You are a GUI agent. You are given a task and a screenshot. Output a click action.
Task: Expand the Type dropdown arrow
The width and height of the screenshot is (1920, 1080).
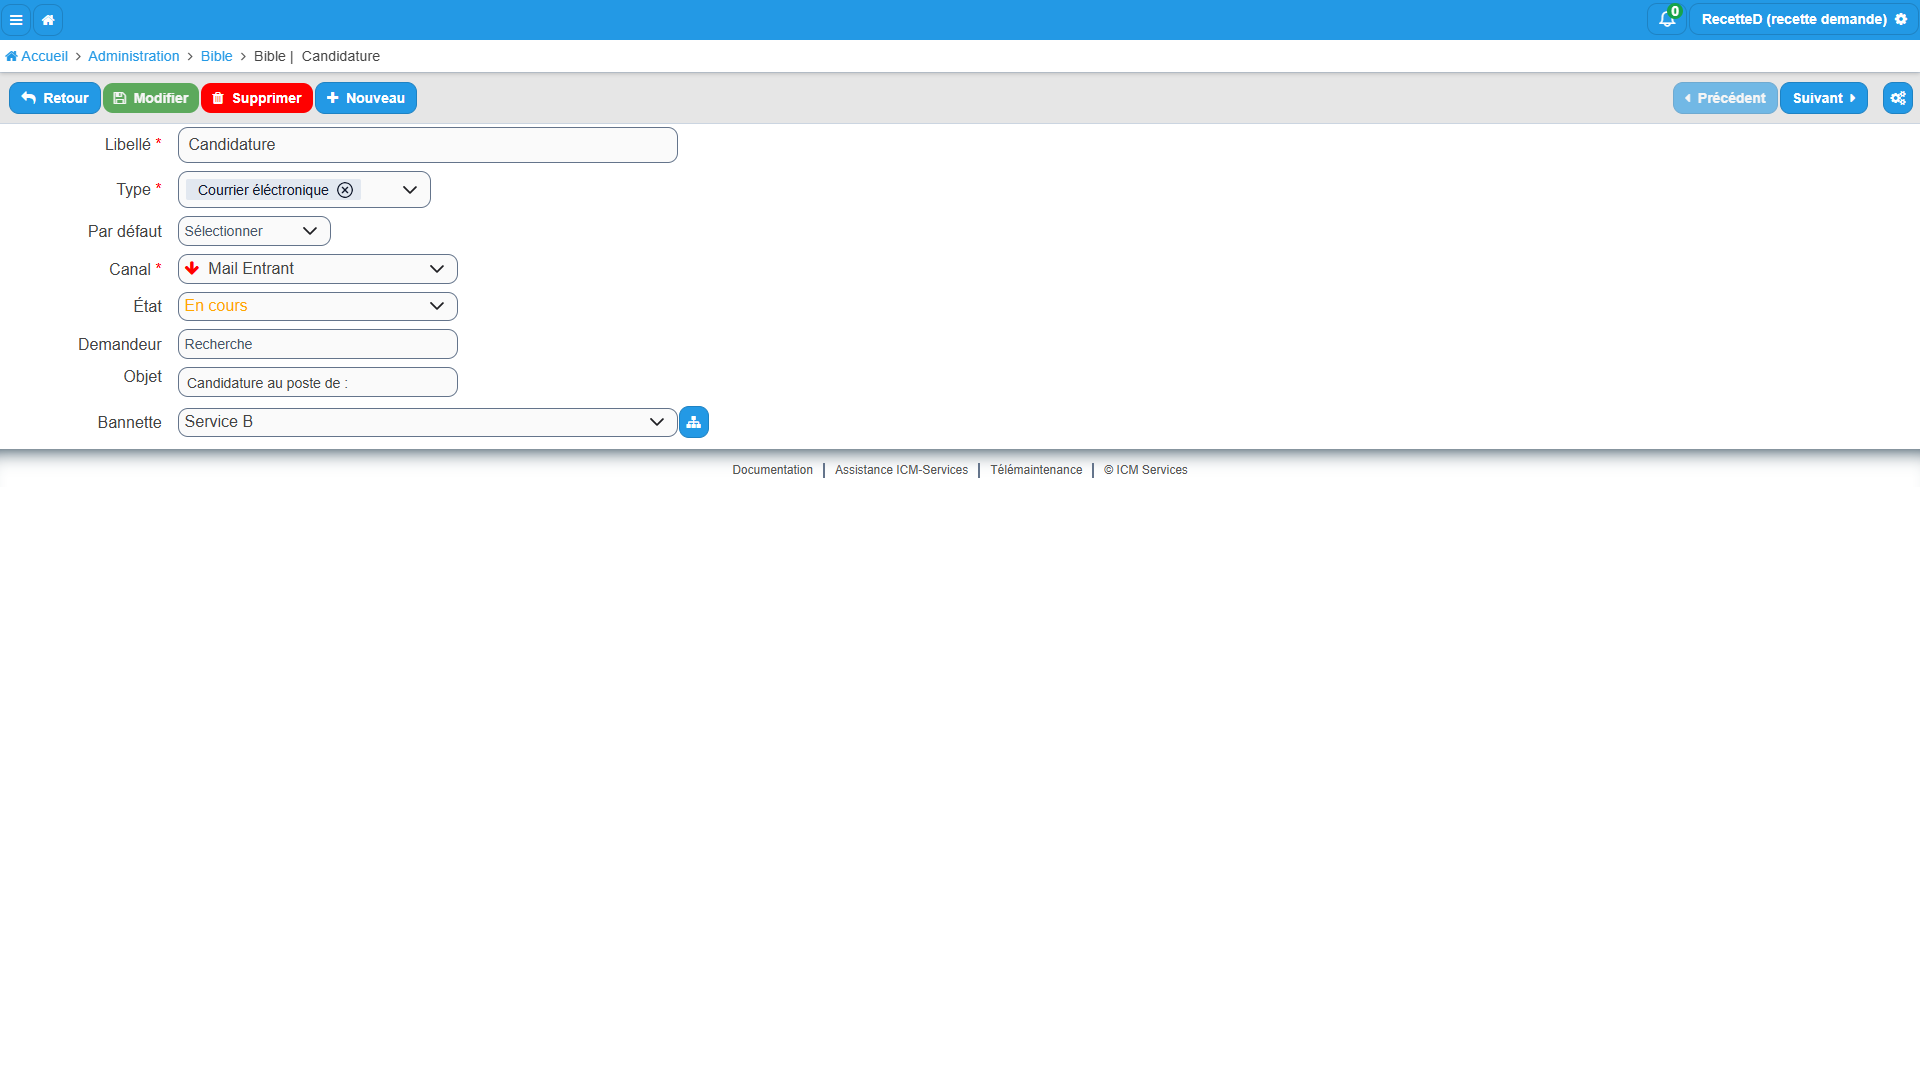point(410,190)
